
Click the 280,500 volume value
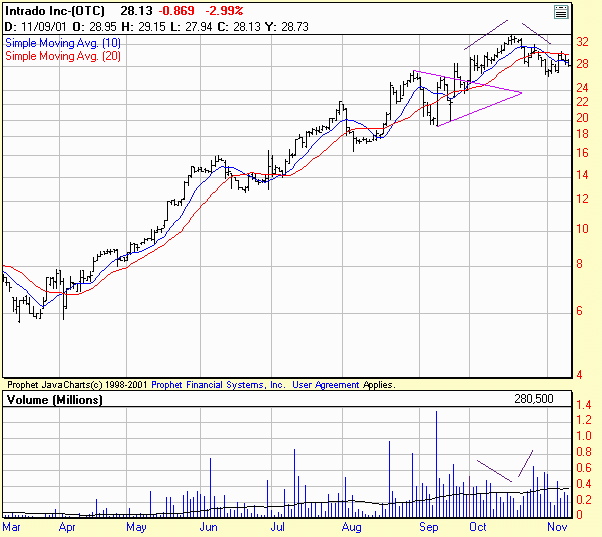[534, 399]
